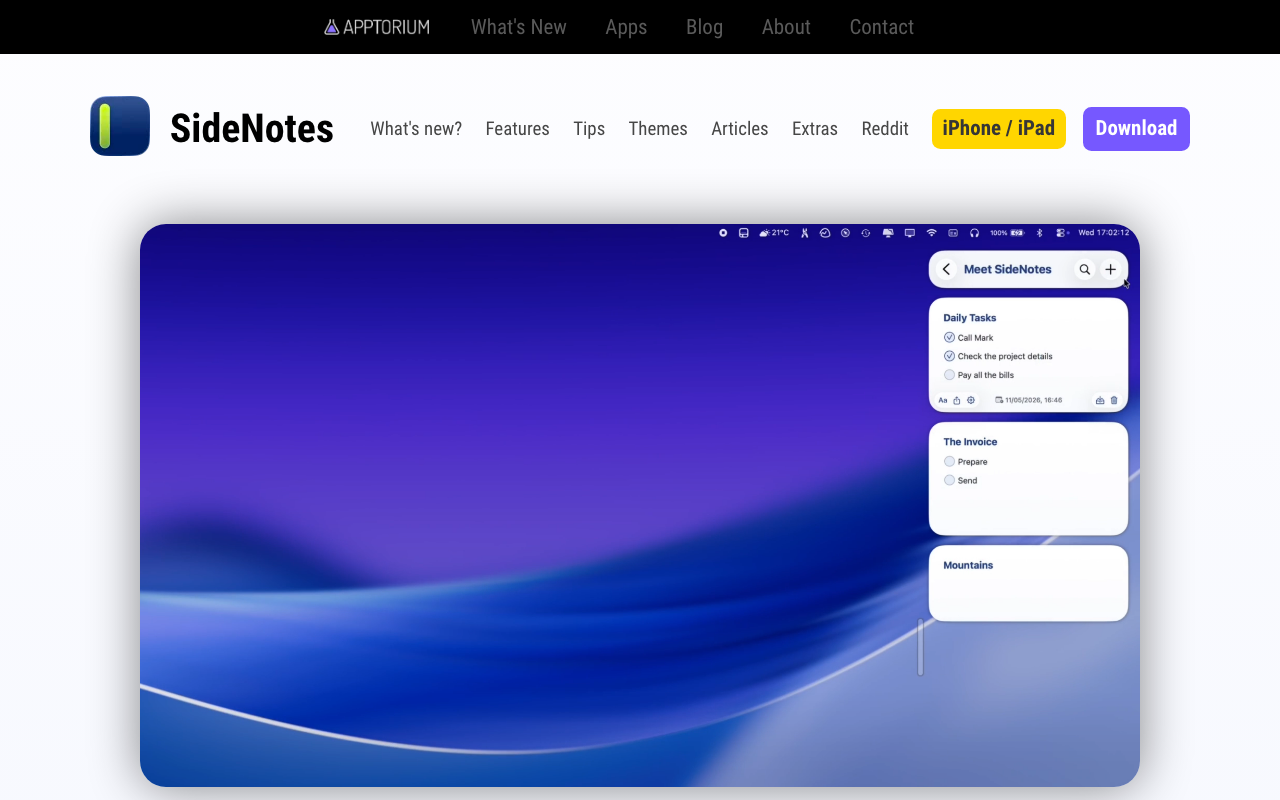Open About in top navigation
Screen dimensions: 1280x800
click(786, 27)
